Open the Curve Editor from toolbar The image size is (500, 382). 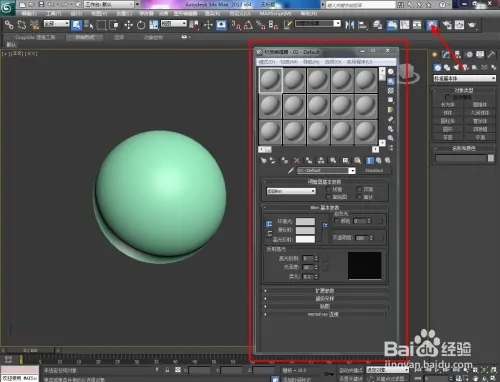click(x=404, y=25)
